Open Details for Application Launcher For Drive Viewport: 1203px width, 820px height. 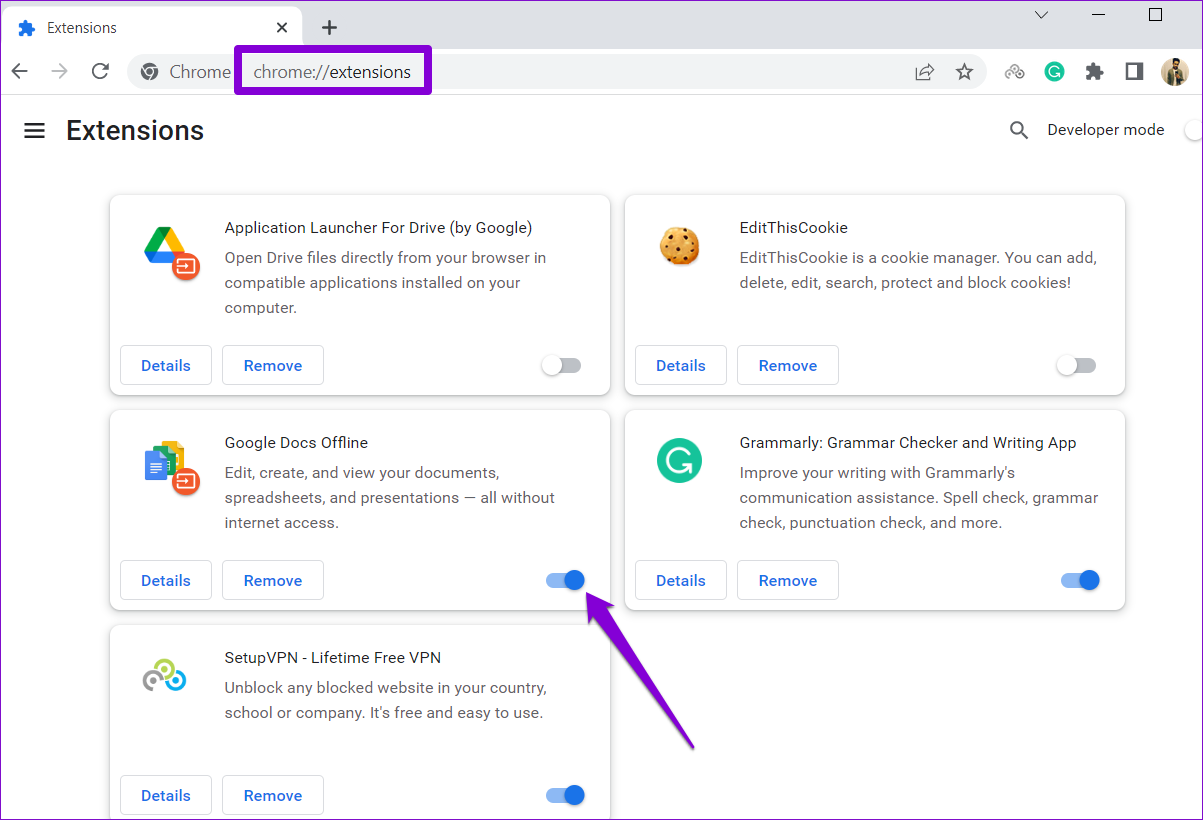(x=166, y=365)
